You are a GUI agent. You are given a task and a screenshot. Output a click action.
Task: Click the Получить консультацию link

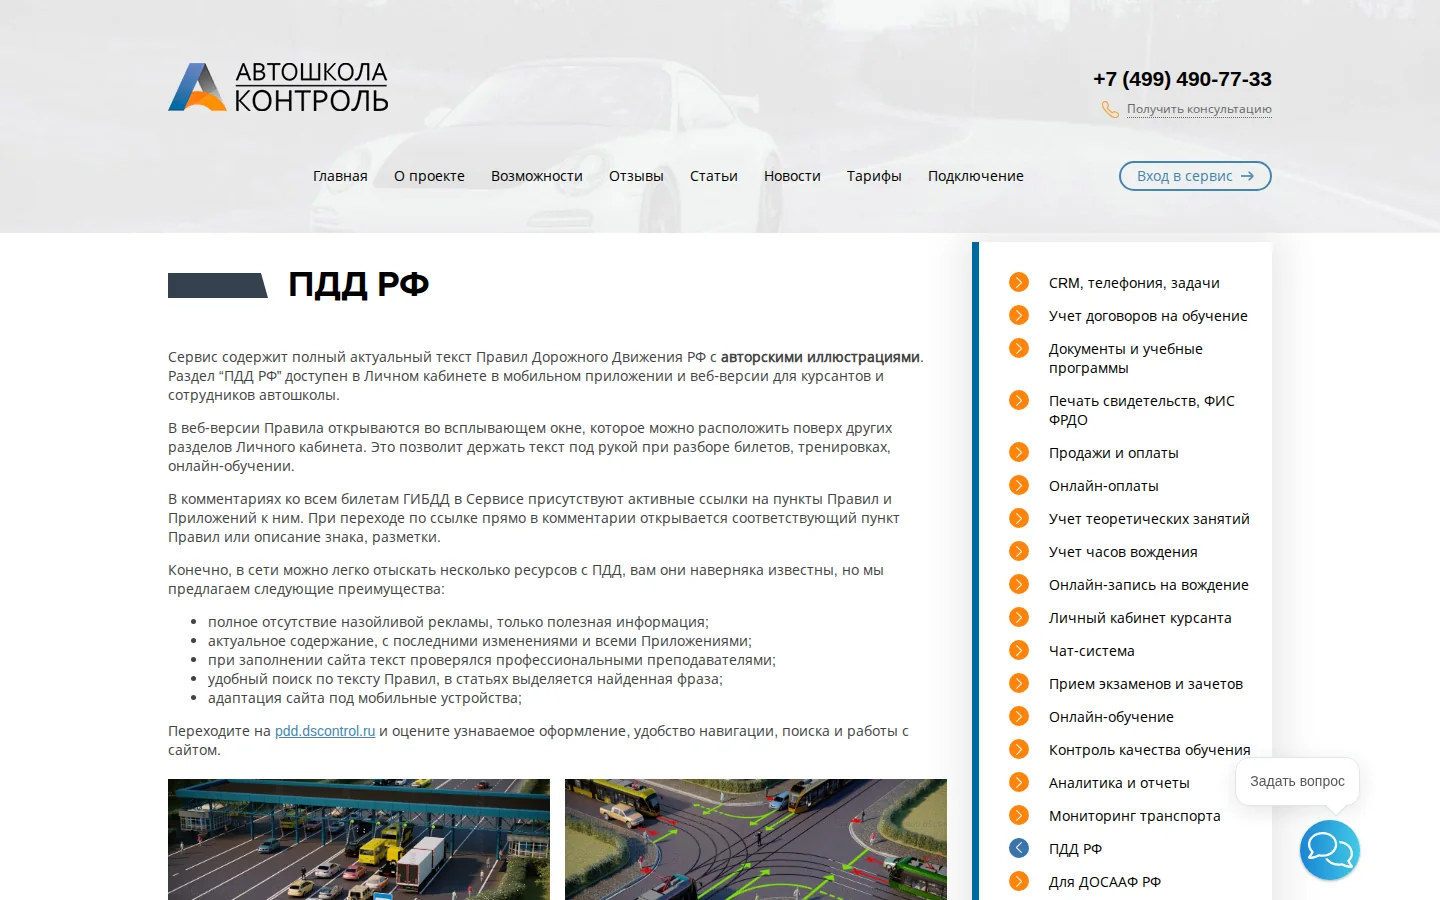[x=1199, y=109]
